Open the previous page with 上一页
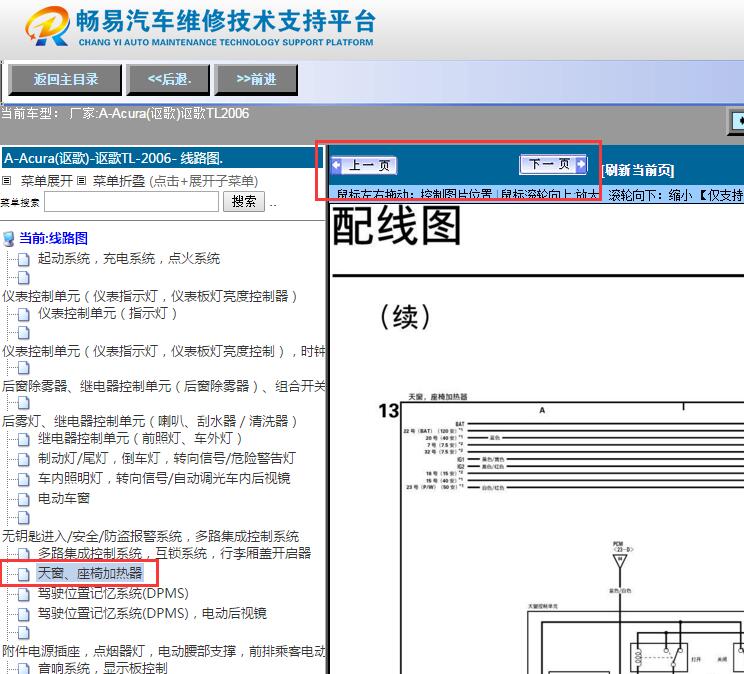 pos(364,165)
